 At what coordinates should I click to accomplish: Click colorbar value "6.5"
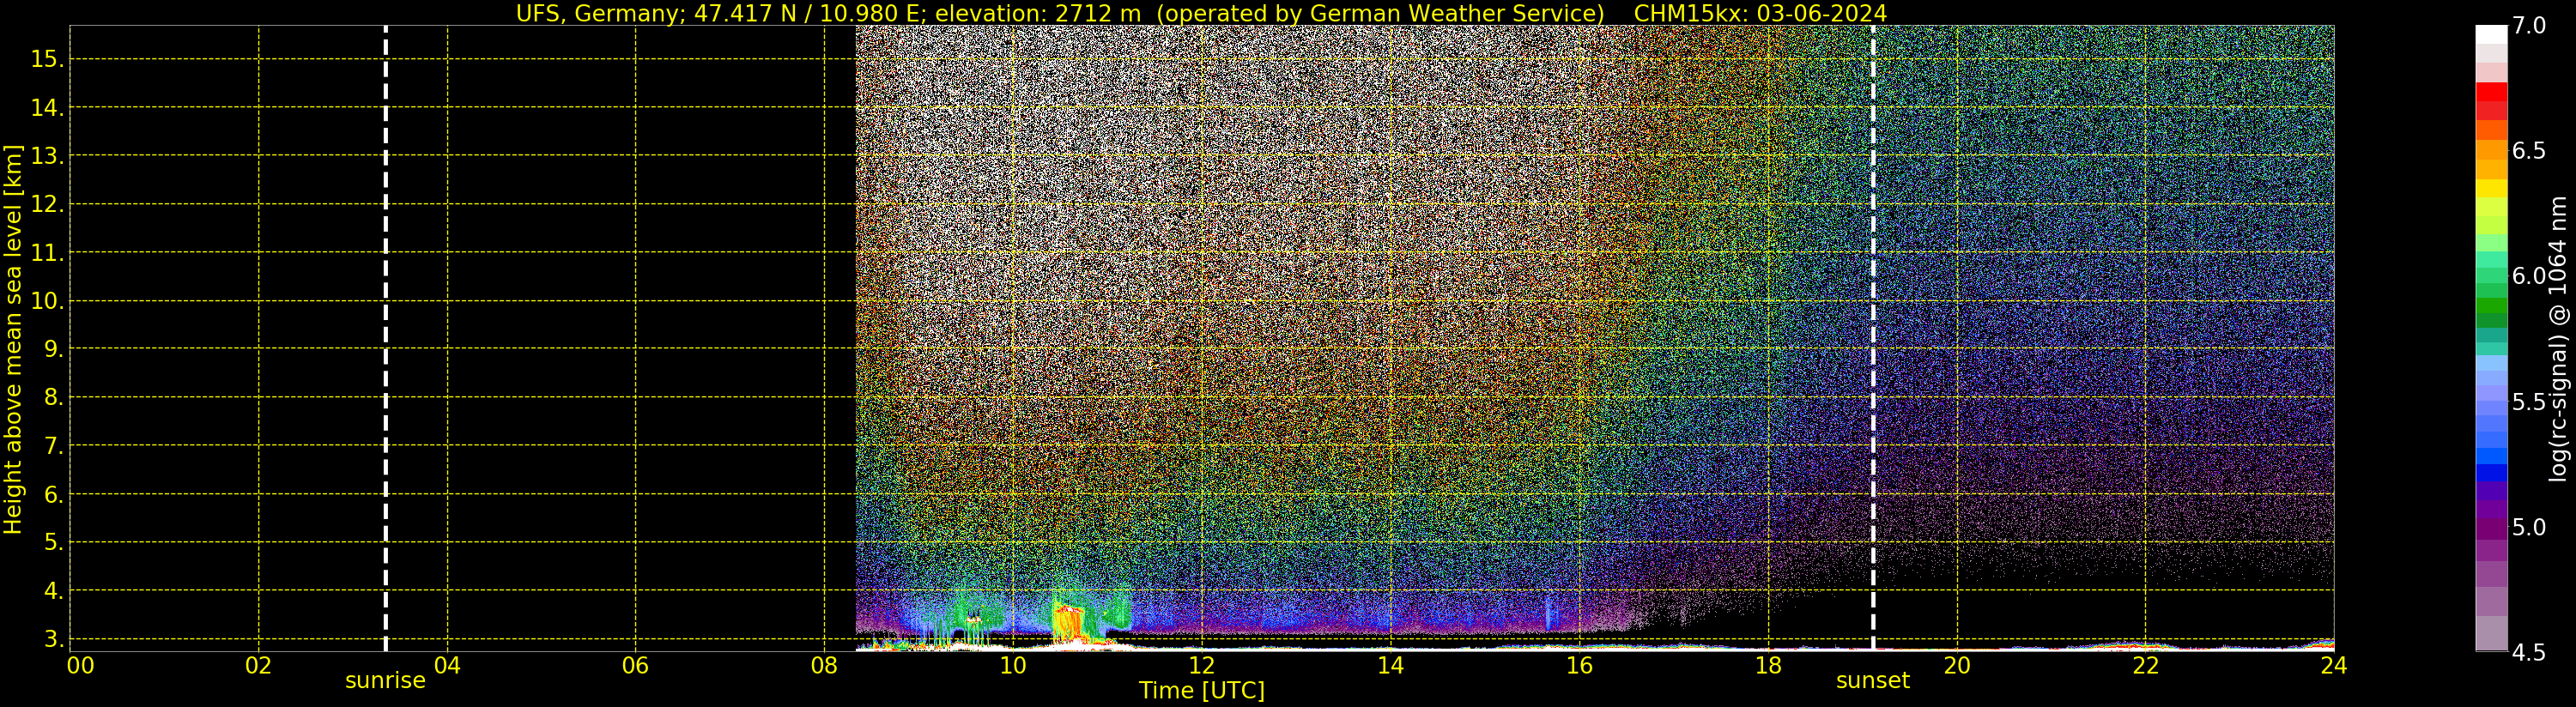[2529, 151]
